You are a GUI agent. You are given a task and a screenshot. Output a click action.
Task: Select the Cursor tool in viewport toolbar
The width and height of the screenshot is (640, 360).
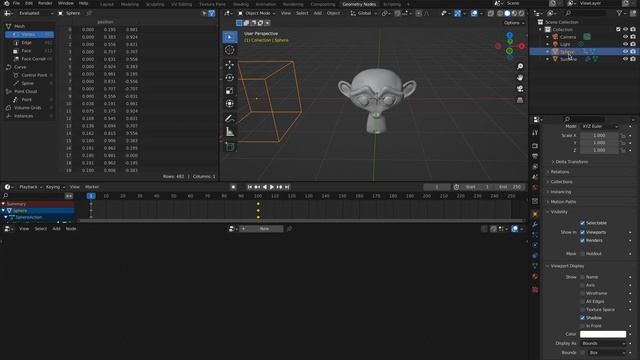tap(230, 50)
